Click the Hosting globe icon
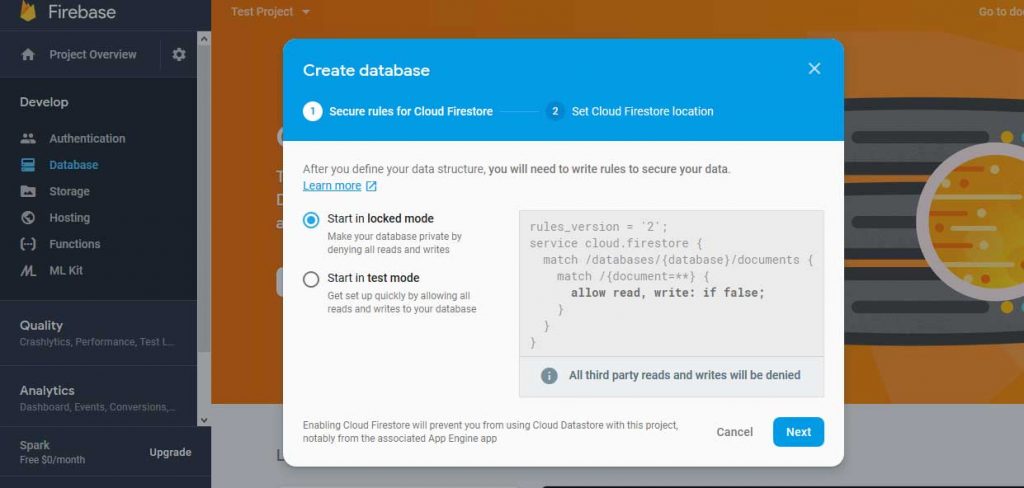The width and height of the screenshot is (1024, 488). (x=28, y=218)
